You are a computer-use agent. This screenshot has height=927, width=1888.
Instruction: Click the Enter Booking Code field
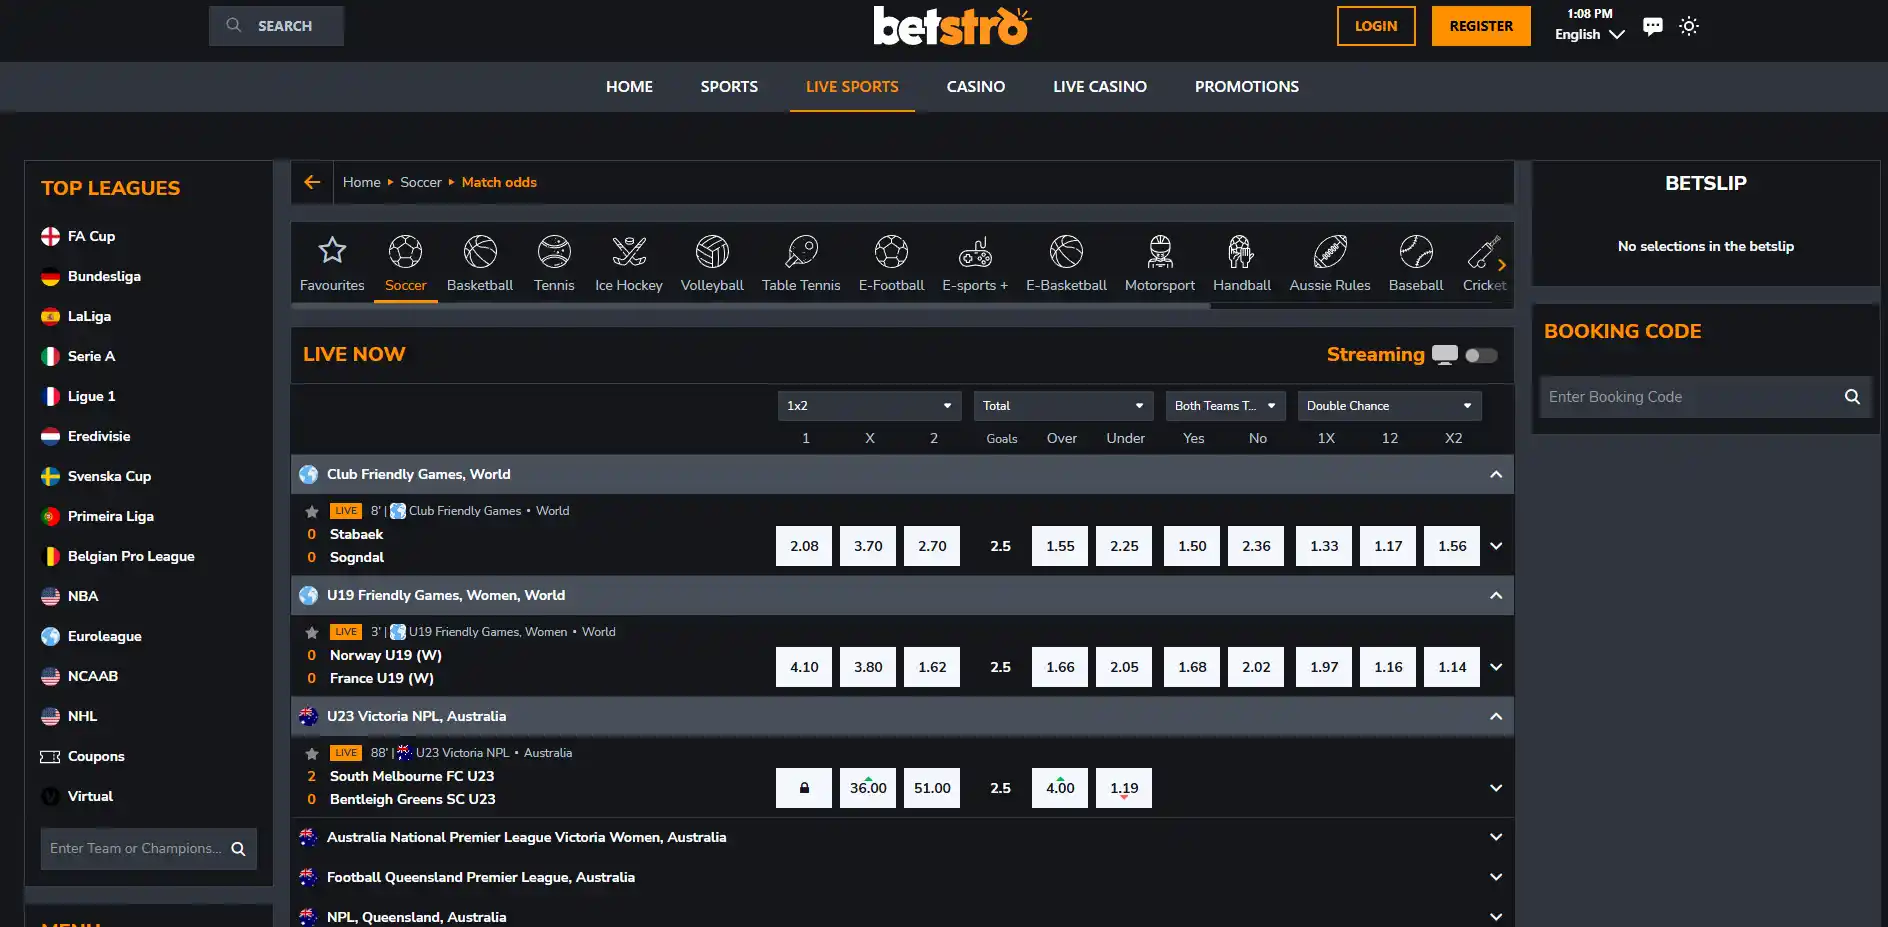coord(1690,397)
